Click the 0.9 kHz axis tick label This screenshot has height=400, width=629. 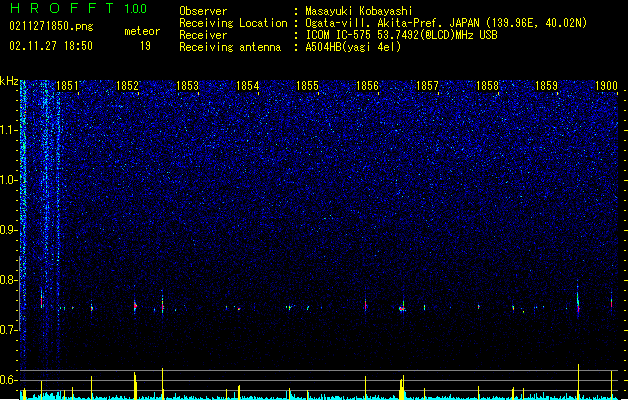pyautogui.click(x=8, y=230)
